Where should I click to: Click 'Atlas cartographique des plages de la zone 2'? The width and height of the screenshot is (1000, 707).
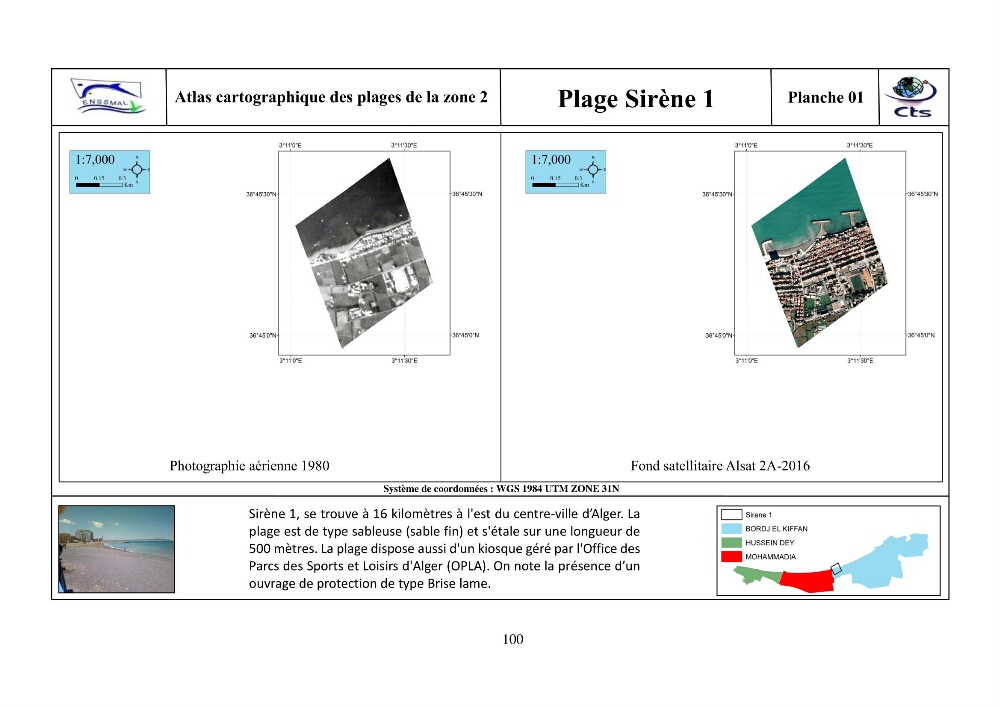[x=332, y=97]
